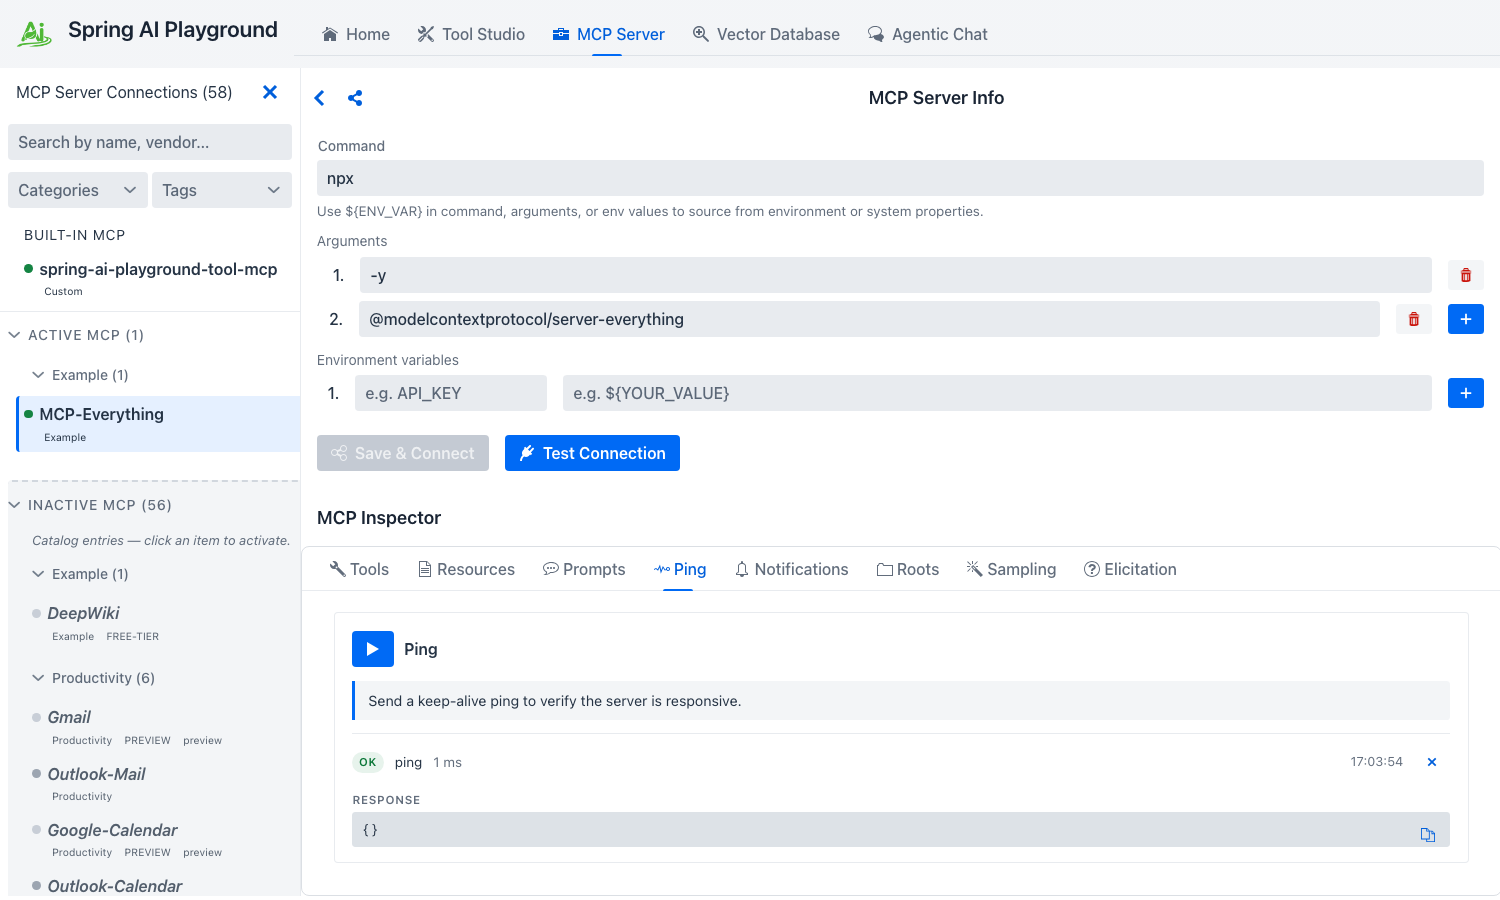
Task: Open the Tags filter dropdown
Action: pyautogui.click(x=222, y=190)
